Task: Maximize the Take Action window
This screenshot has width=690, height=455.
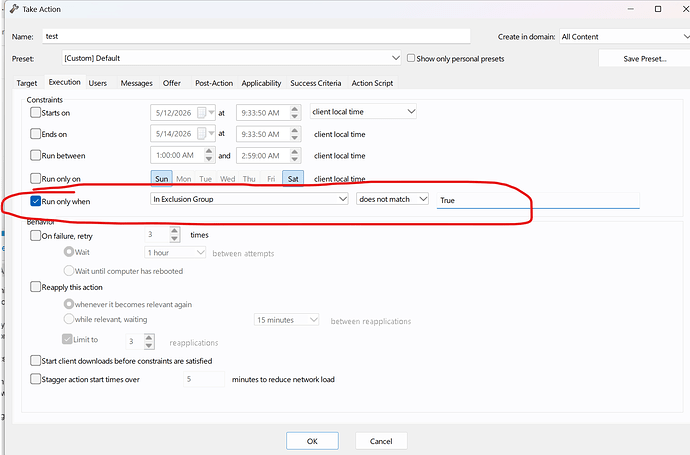Action: tap(658, 9)
